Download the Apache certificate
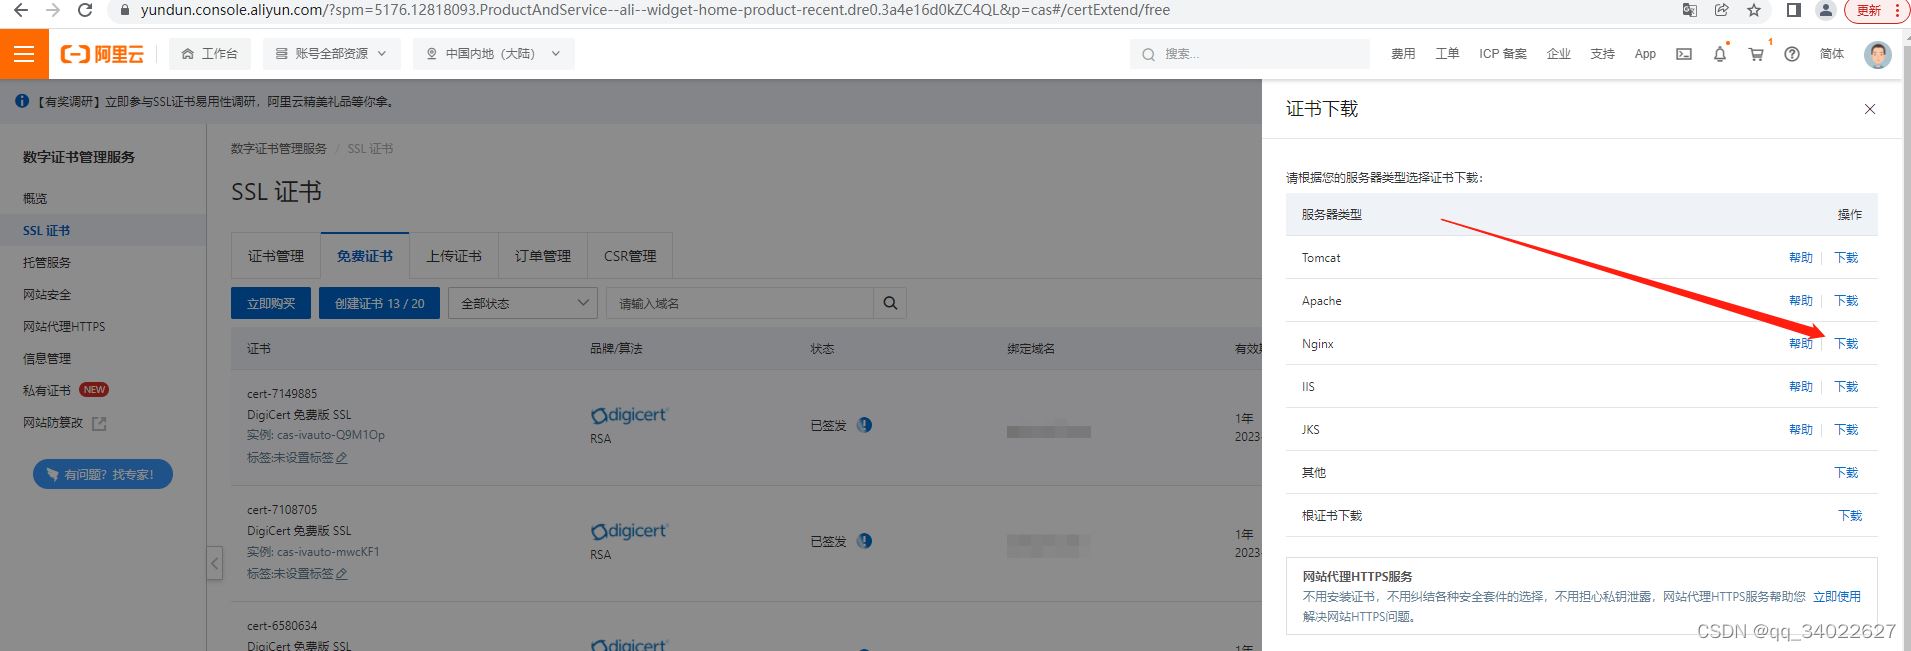Screen dimensions: 1911x651 pos(1846,301)
